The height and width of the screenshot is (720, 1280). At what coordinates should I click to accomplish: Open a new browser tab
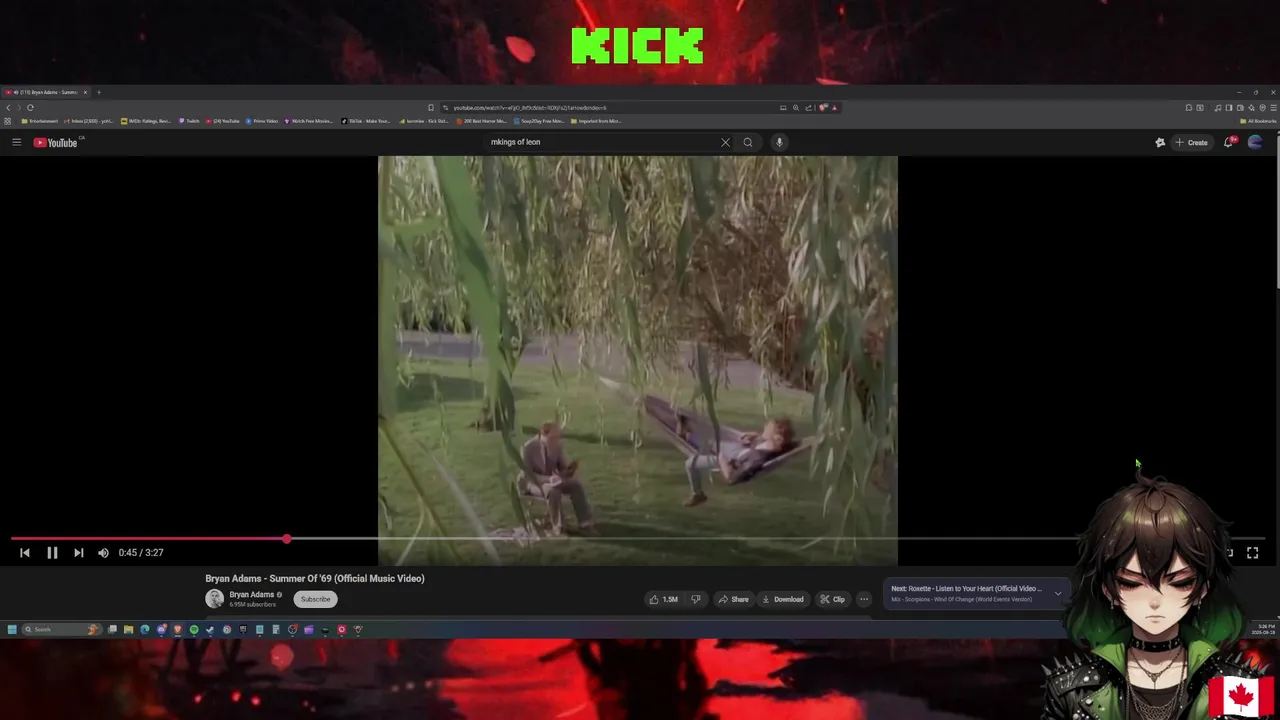click(x=99, y=92)
